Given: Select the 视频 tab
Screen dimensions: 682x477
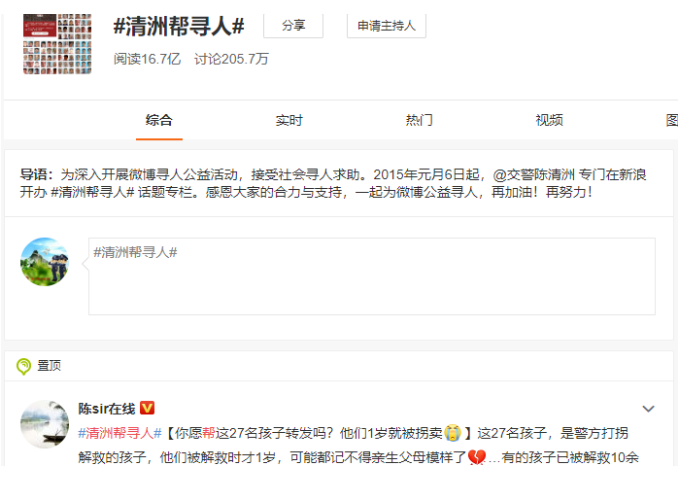Looking at the screenshot, I should click(x=549, y=120).
